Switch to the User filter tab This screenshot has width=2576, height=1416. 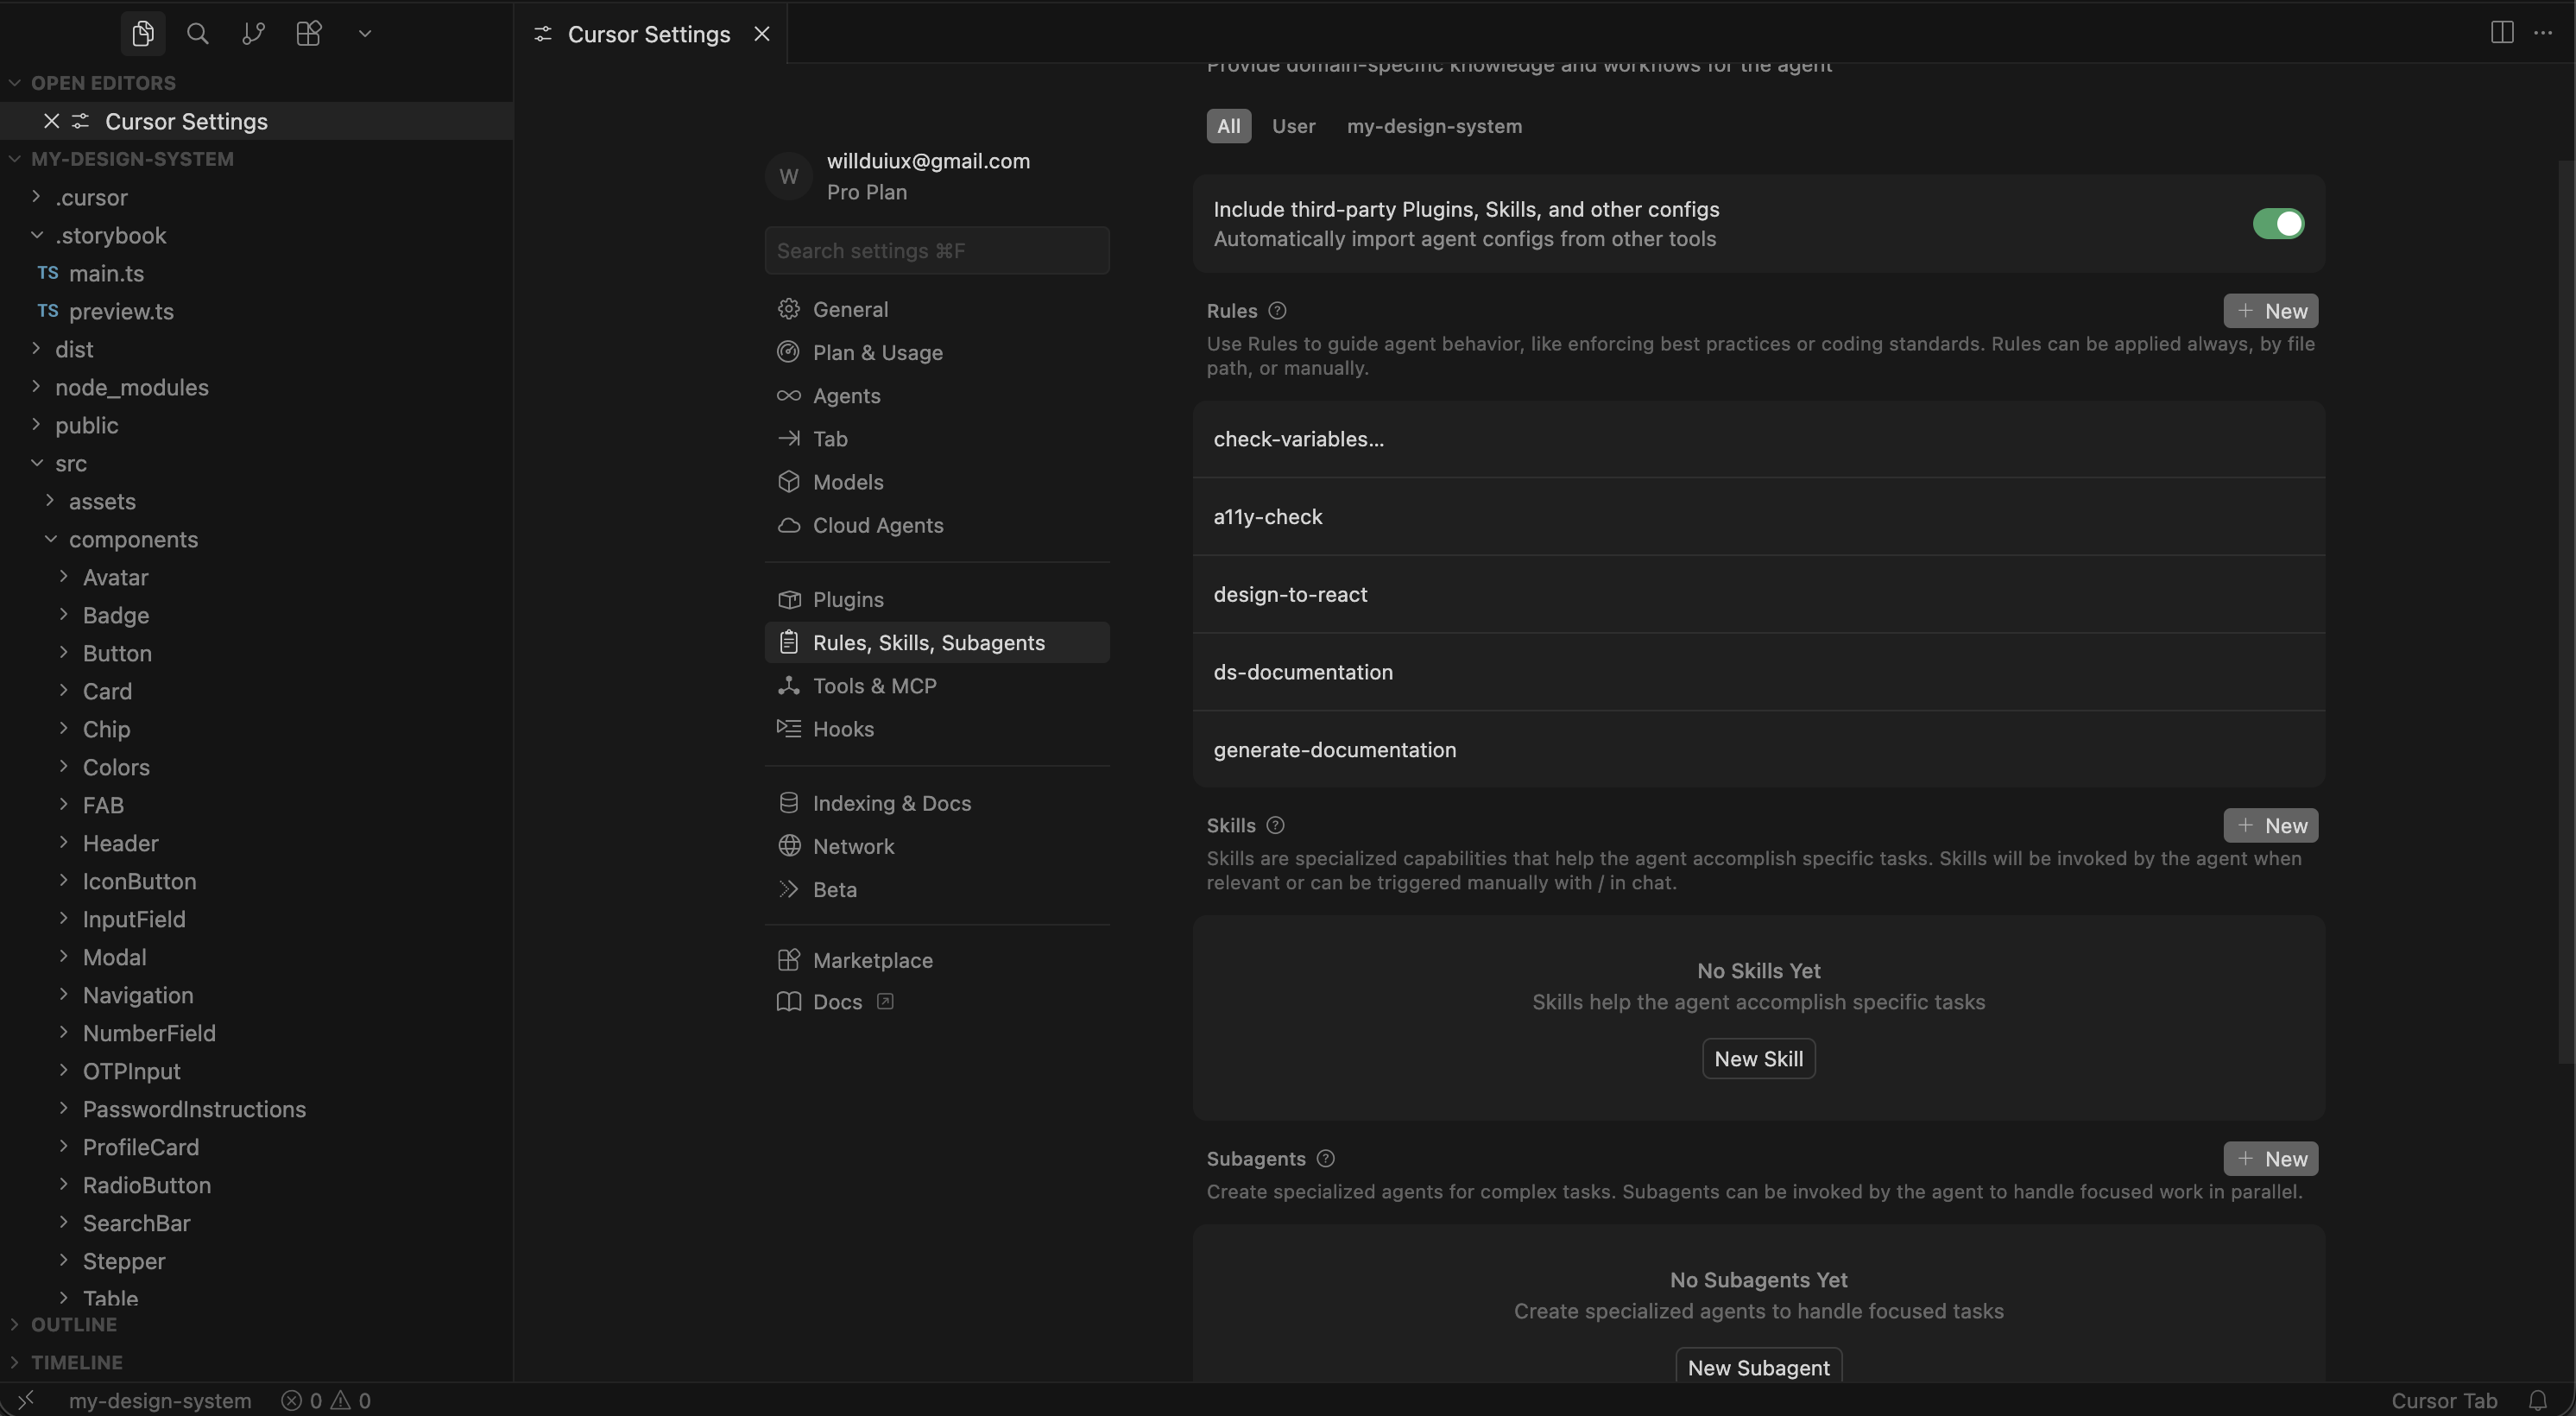[x=1293, y=127]
